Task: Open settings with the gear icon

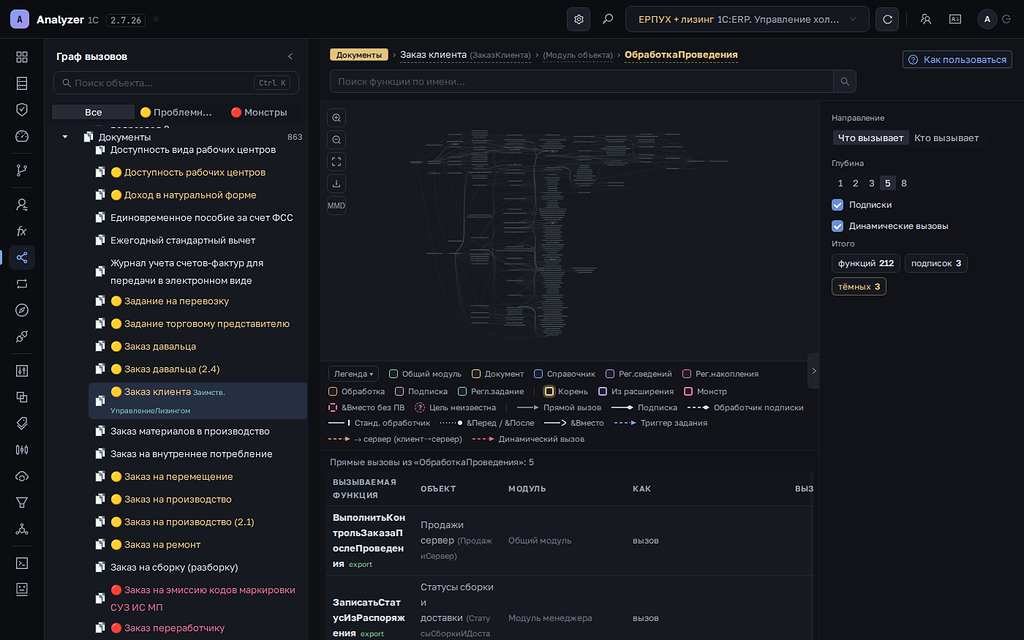Action: 579,20
